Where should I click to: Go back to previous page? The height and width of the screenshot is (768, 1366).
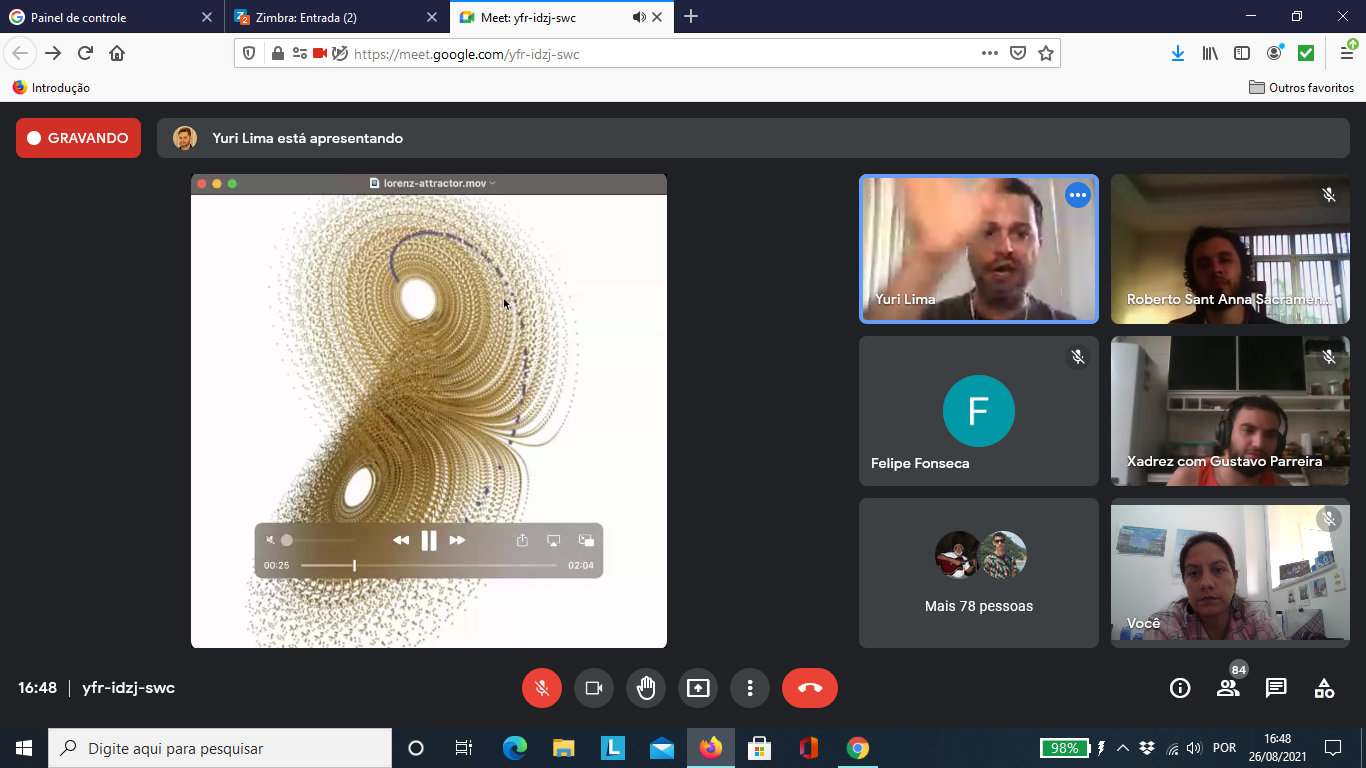20,53
